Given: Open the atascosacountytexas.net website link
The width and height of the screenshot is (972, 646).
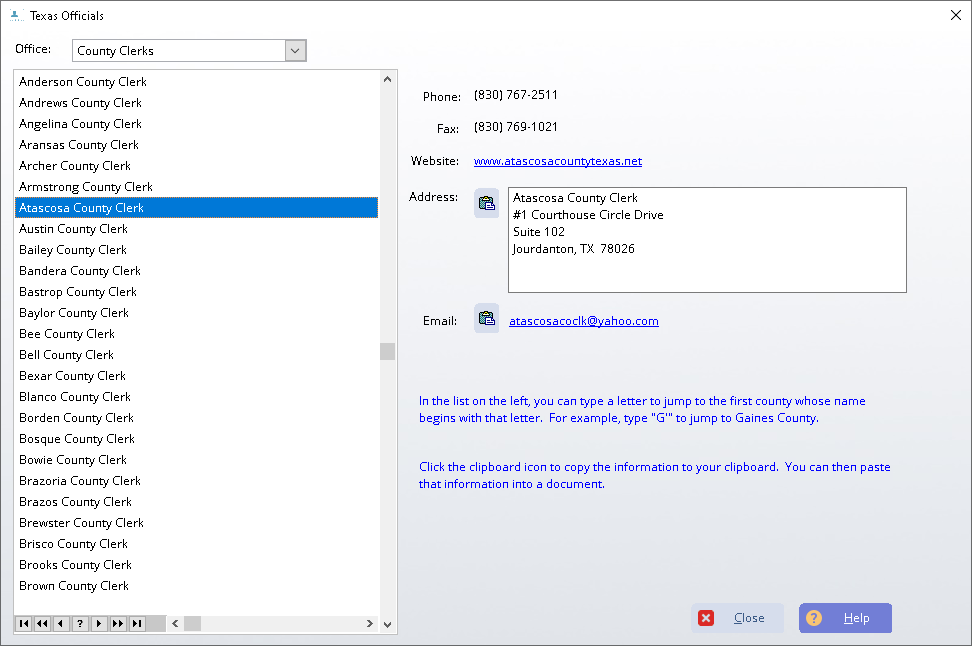Looking at the screenshot, I should tap(557, 161).
